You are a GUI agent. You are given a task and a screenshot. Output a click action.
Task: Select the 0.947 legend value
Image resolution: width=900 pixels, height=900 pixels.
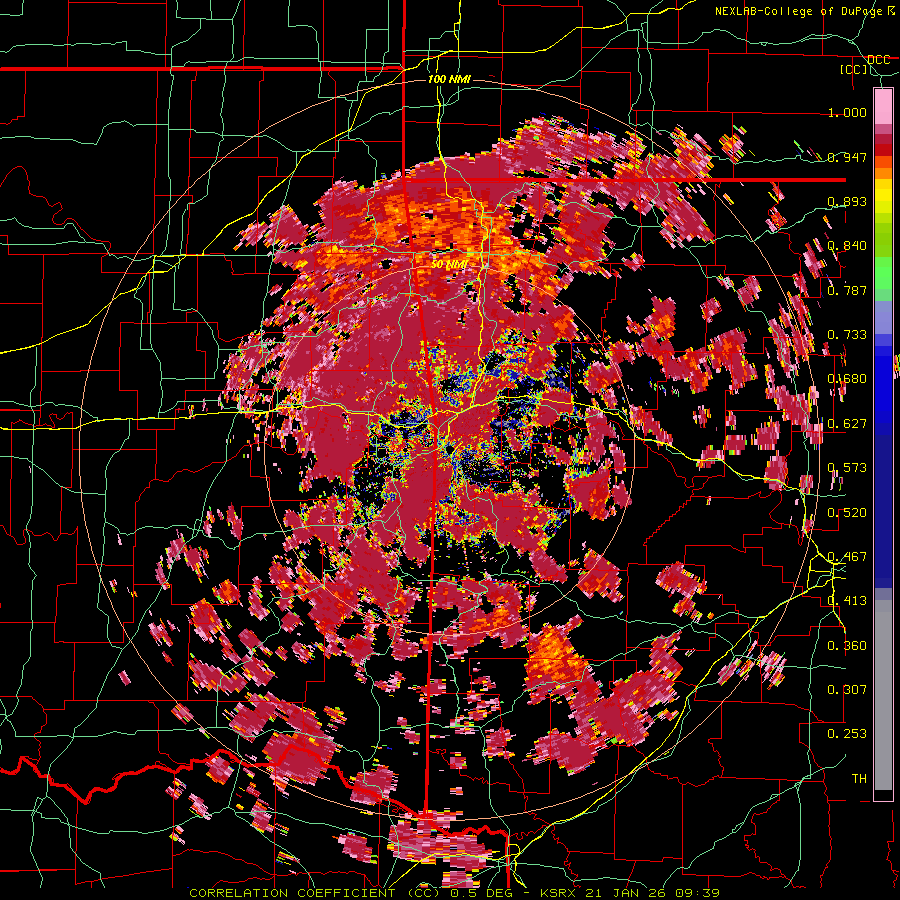point(847,157)
